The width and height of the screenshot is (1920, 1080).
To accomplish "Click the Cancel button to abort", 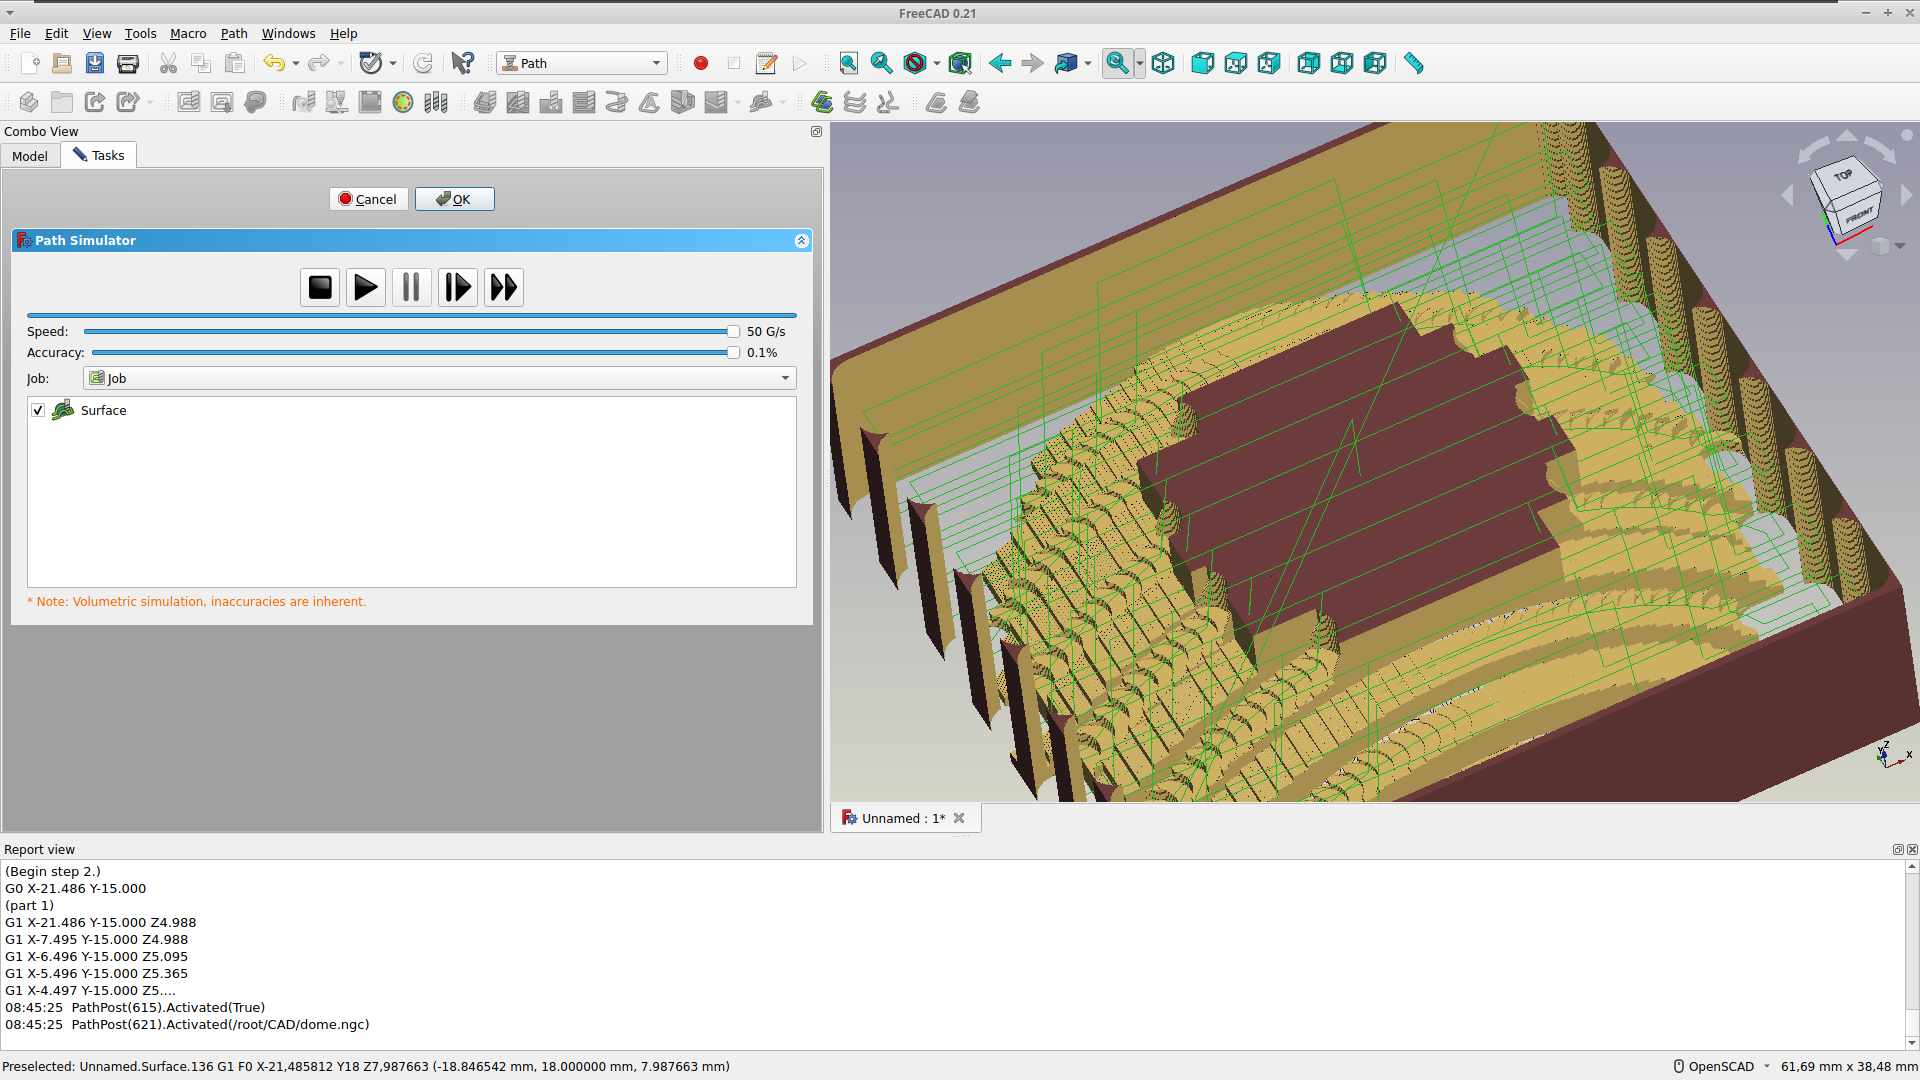I will pos(368,198).
